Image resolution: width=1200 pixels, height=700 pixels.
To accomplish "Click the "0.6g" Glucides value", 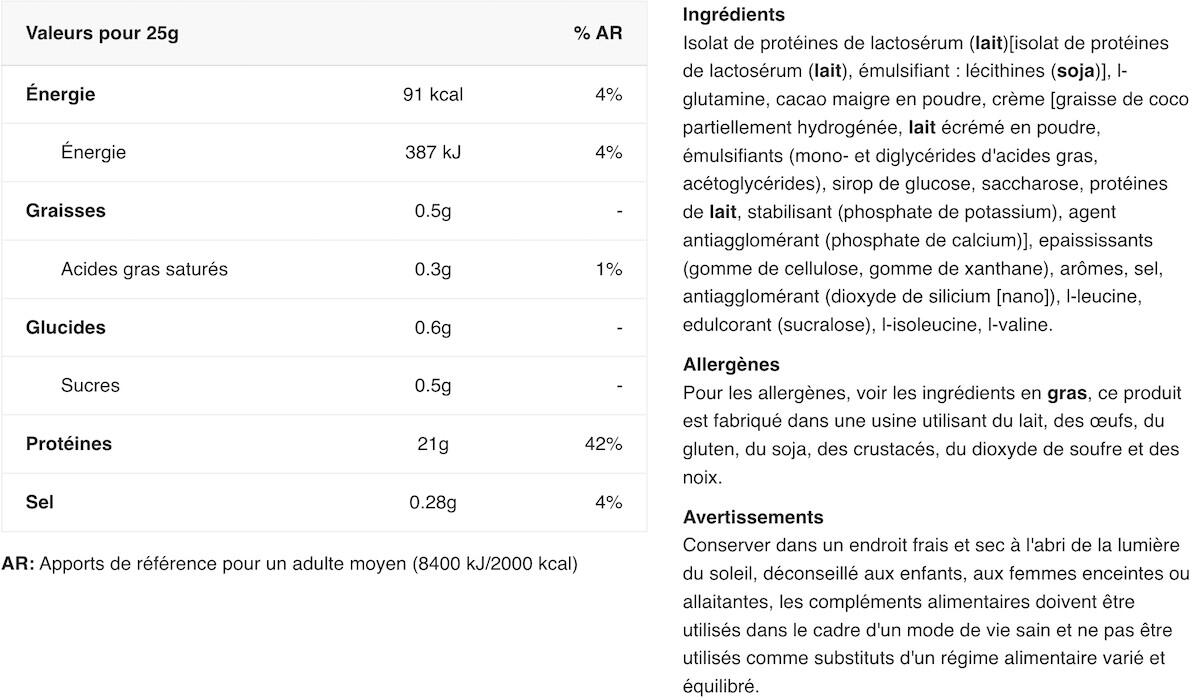I will (x=432, y=327).
